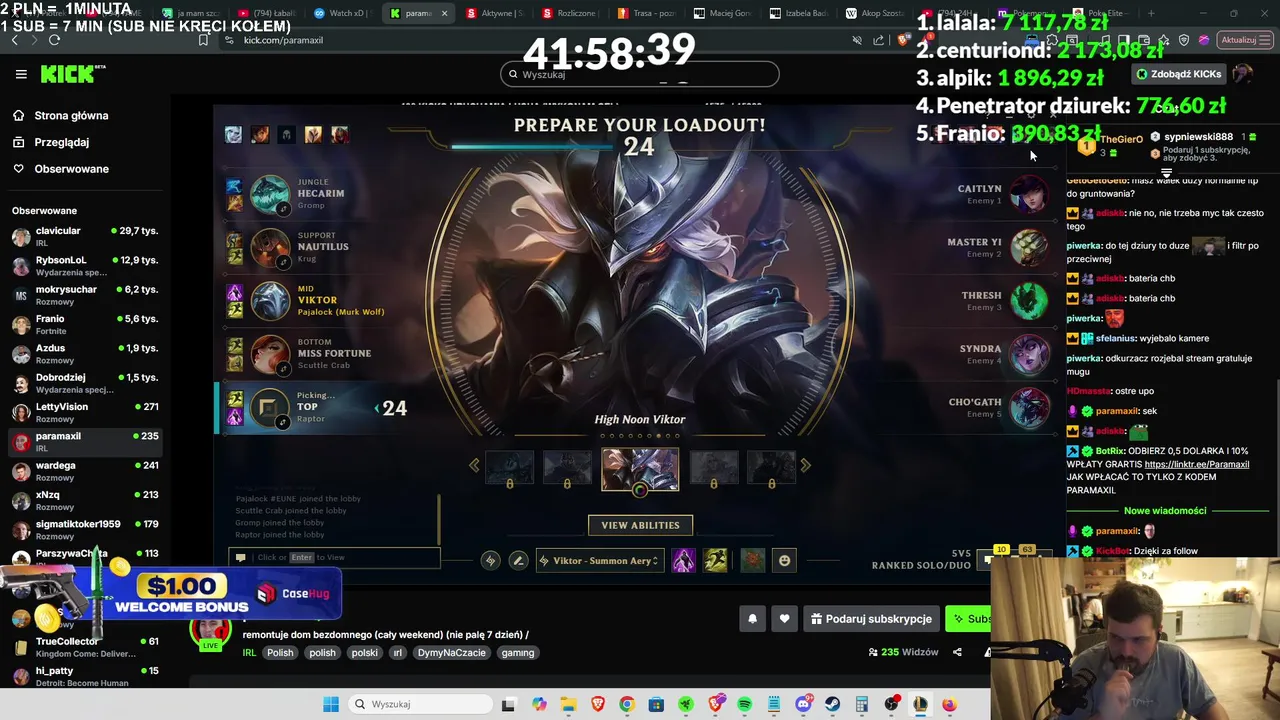Open Discord from the taskbar
This screenshot has height=720, width=1280.
coord(803,704)
